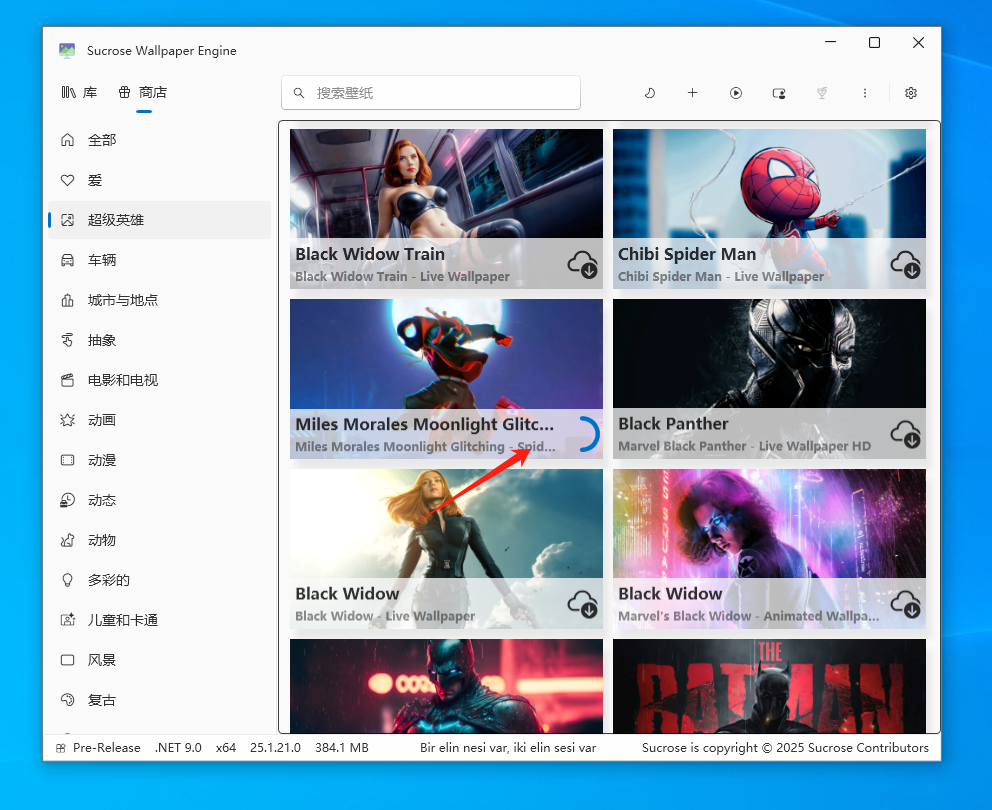Open the 库 (Library) tab
The height and width of the screenshot is (810, 992).
(79, 92)
